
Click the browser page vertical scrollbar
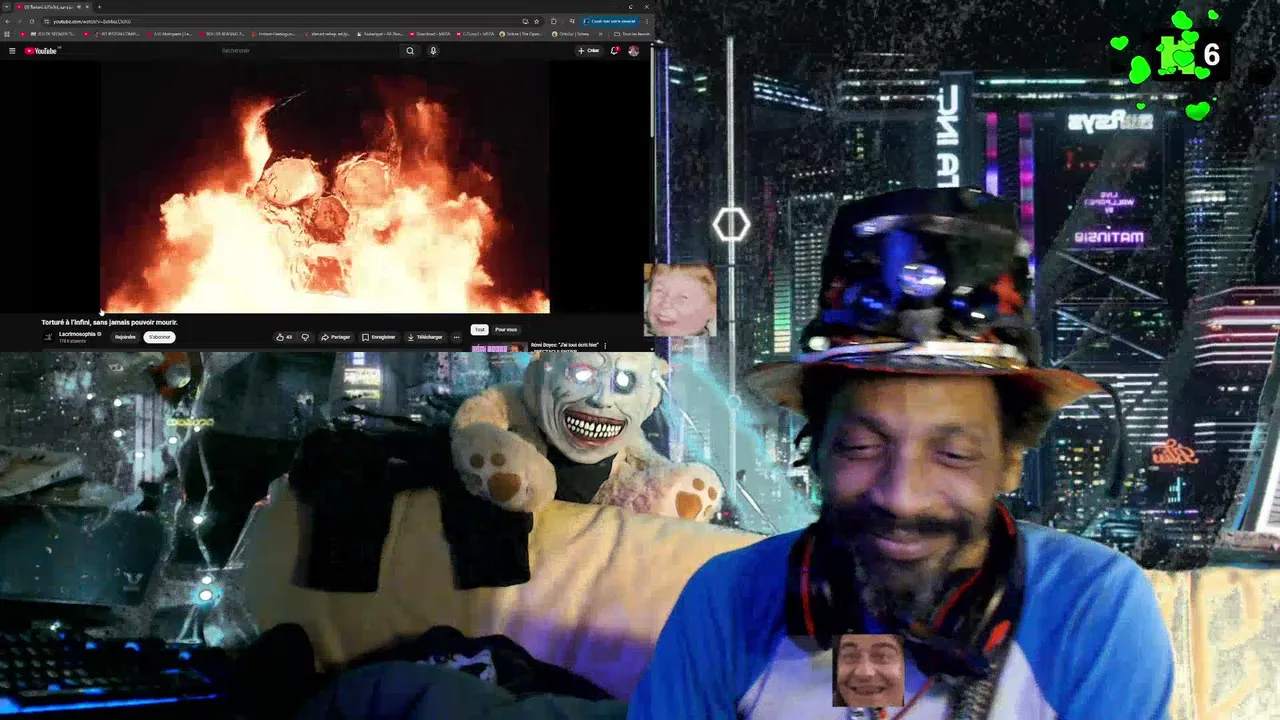654,90
